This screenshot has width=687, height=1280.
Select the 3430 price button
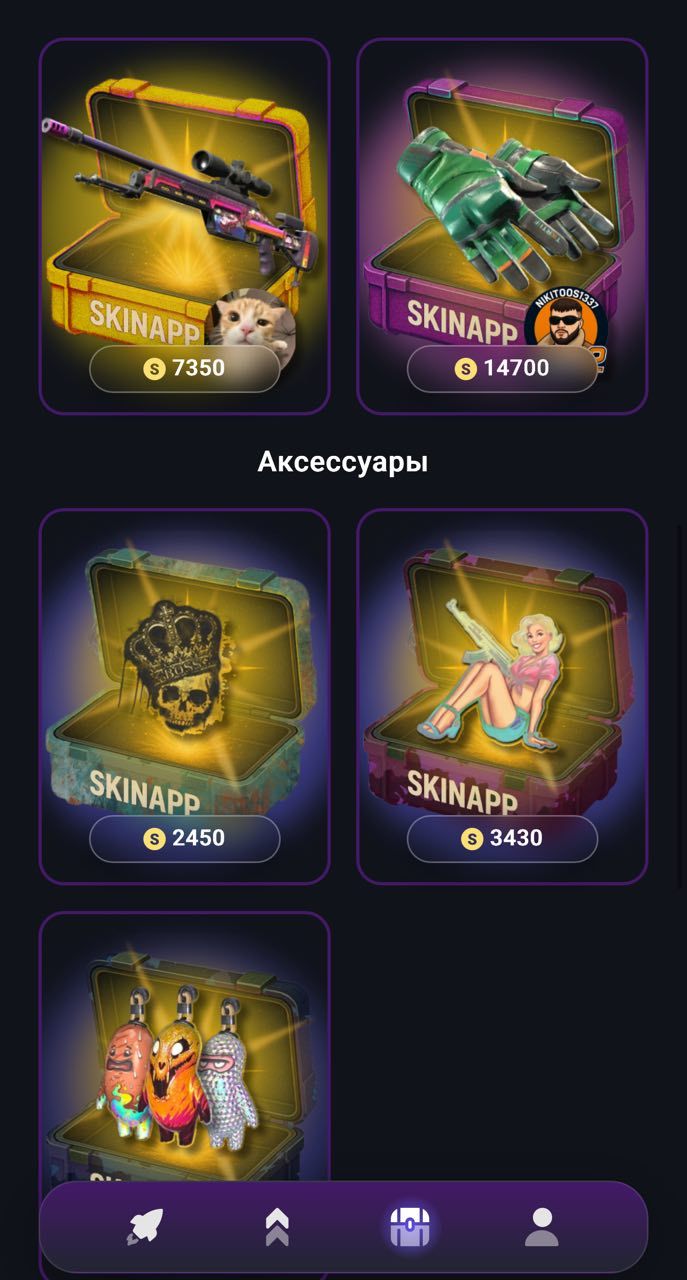pos(502,838)
